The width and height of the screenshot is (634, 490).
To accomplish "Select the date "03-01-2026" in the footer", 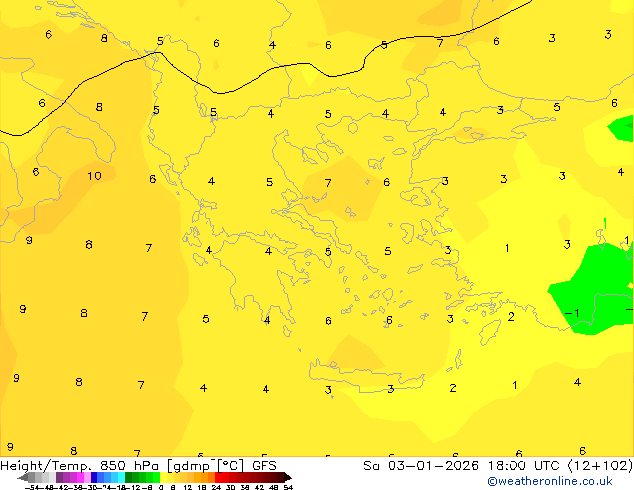I will 433,466.
